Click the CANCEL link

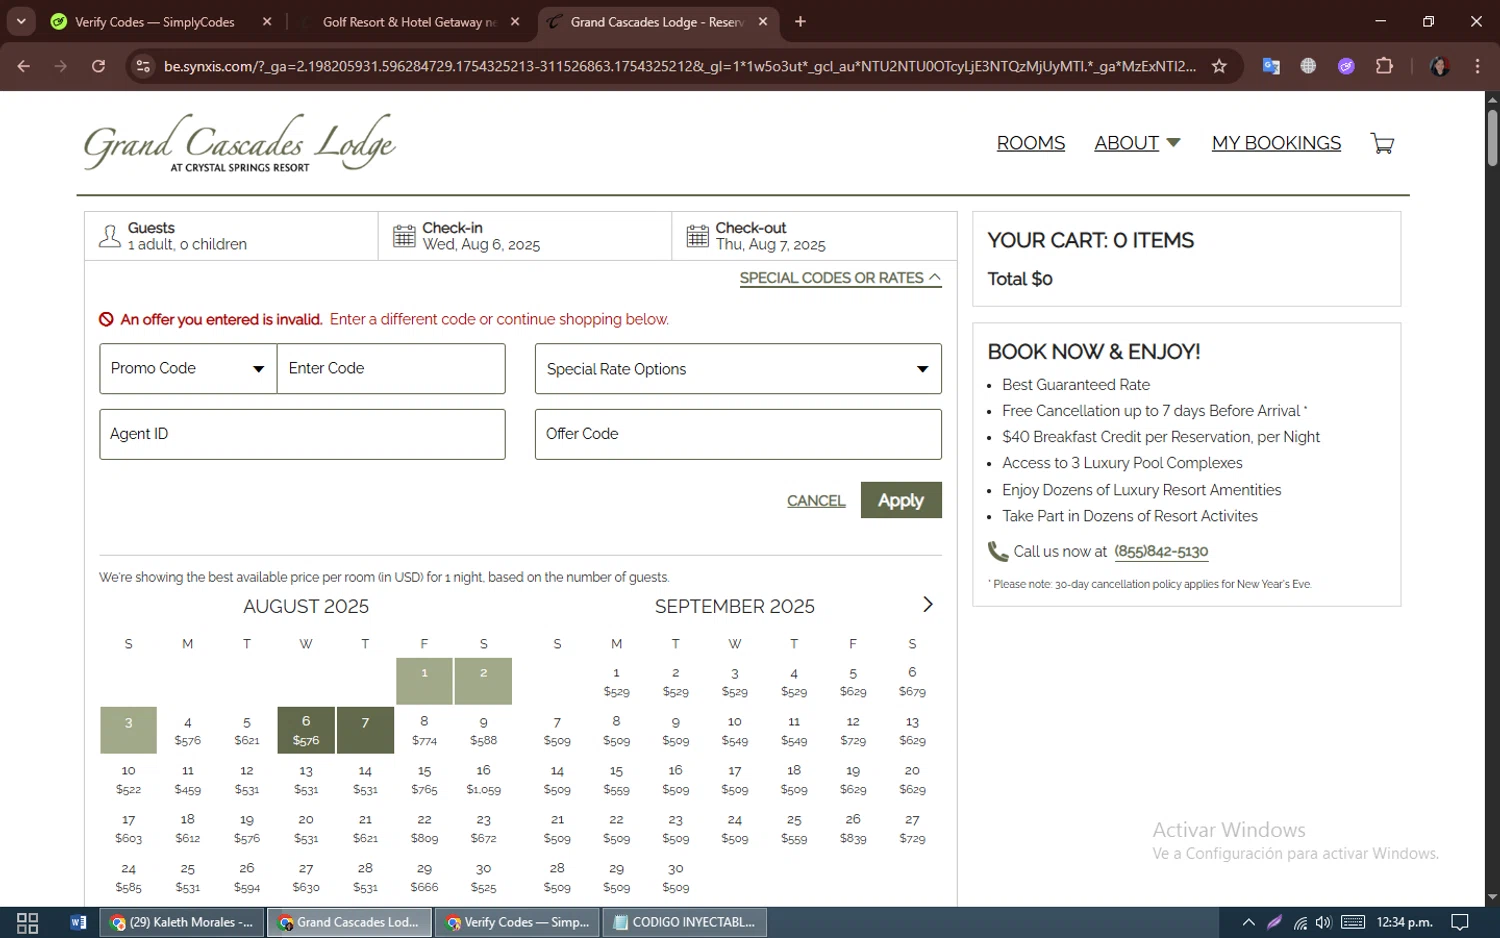[x=816, y=501]
